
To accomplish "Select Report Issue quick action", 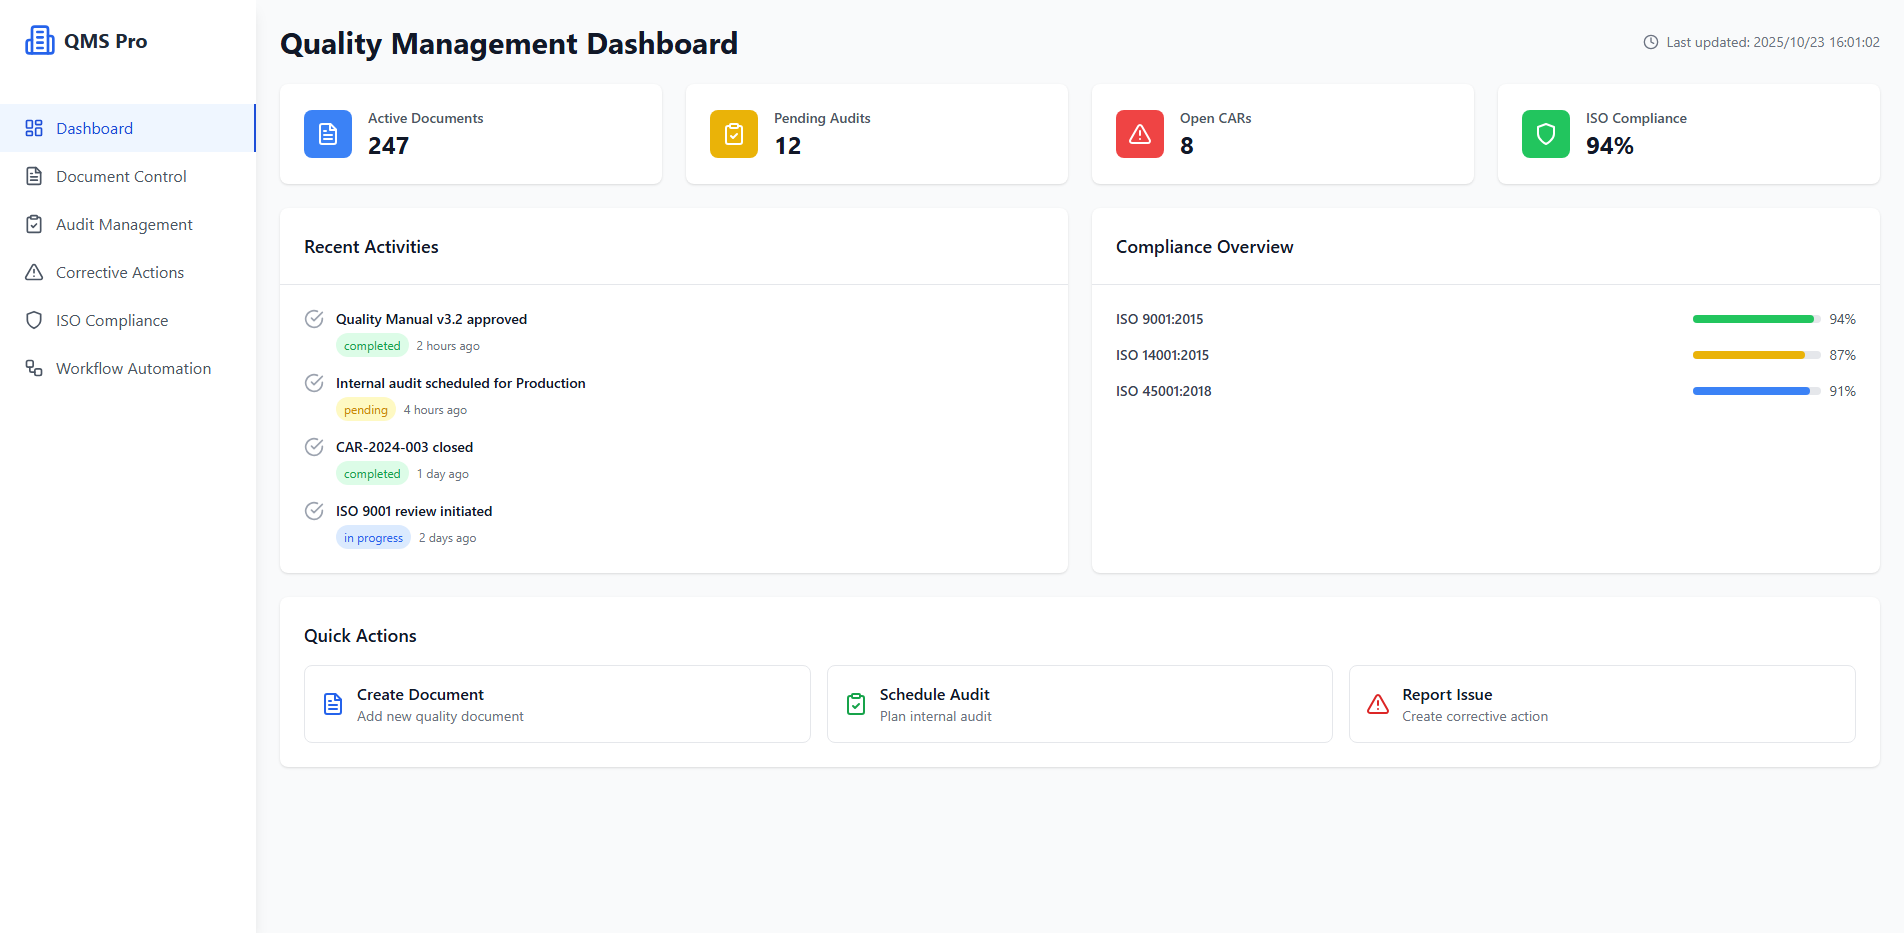I will click(1601, 704).
